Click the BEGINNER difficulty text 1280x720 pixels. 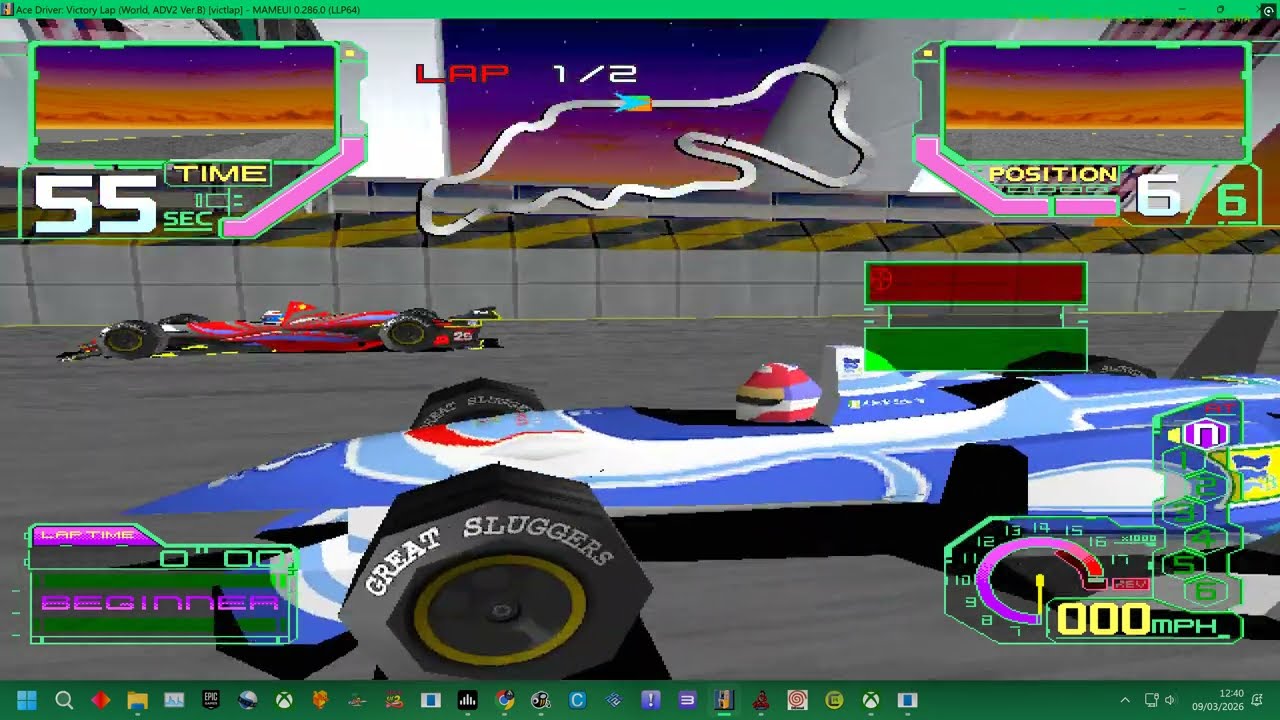[160, 603]
